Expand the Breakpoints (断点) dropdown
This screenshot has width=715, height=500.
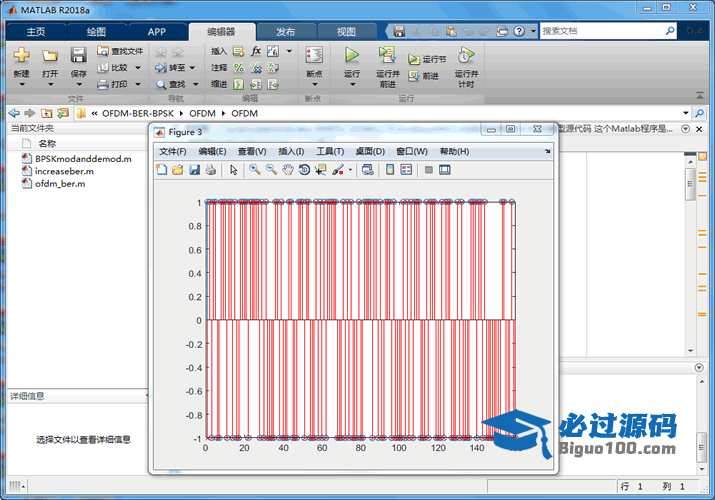coord(314,85)
